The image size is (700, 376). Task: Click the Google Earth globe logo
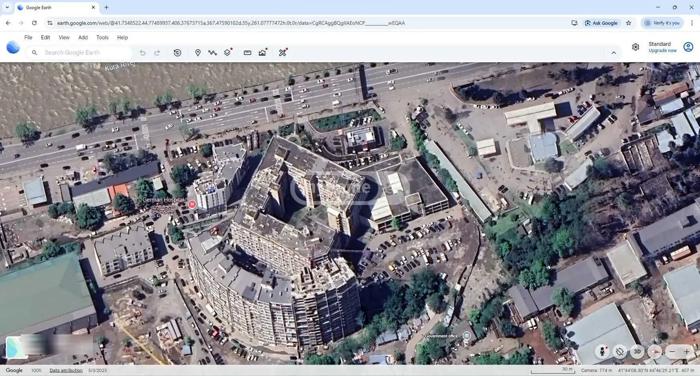tap(13, 47)
